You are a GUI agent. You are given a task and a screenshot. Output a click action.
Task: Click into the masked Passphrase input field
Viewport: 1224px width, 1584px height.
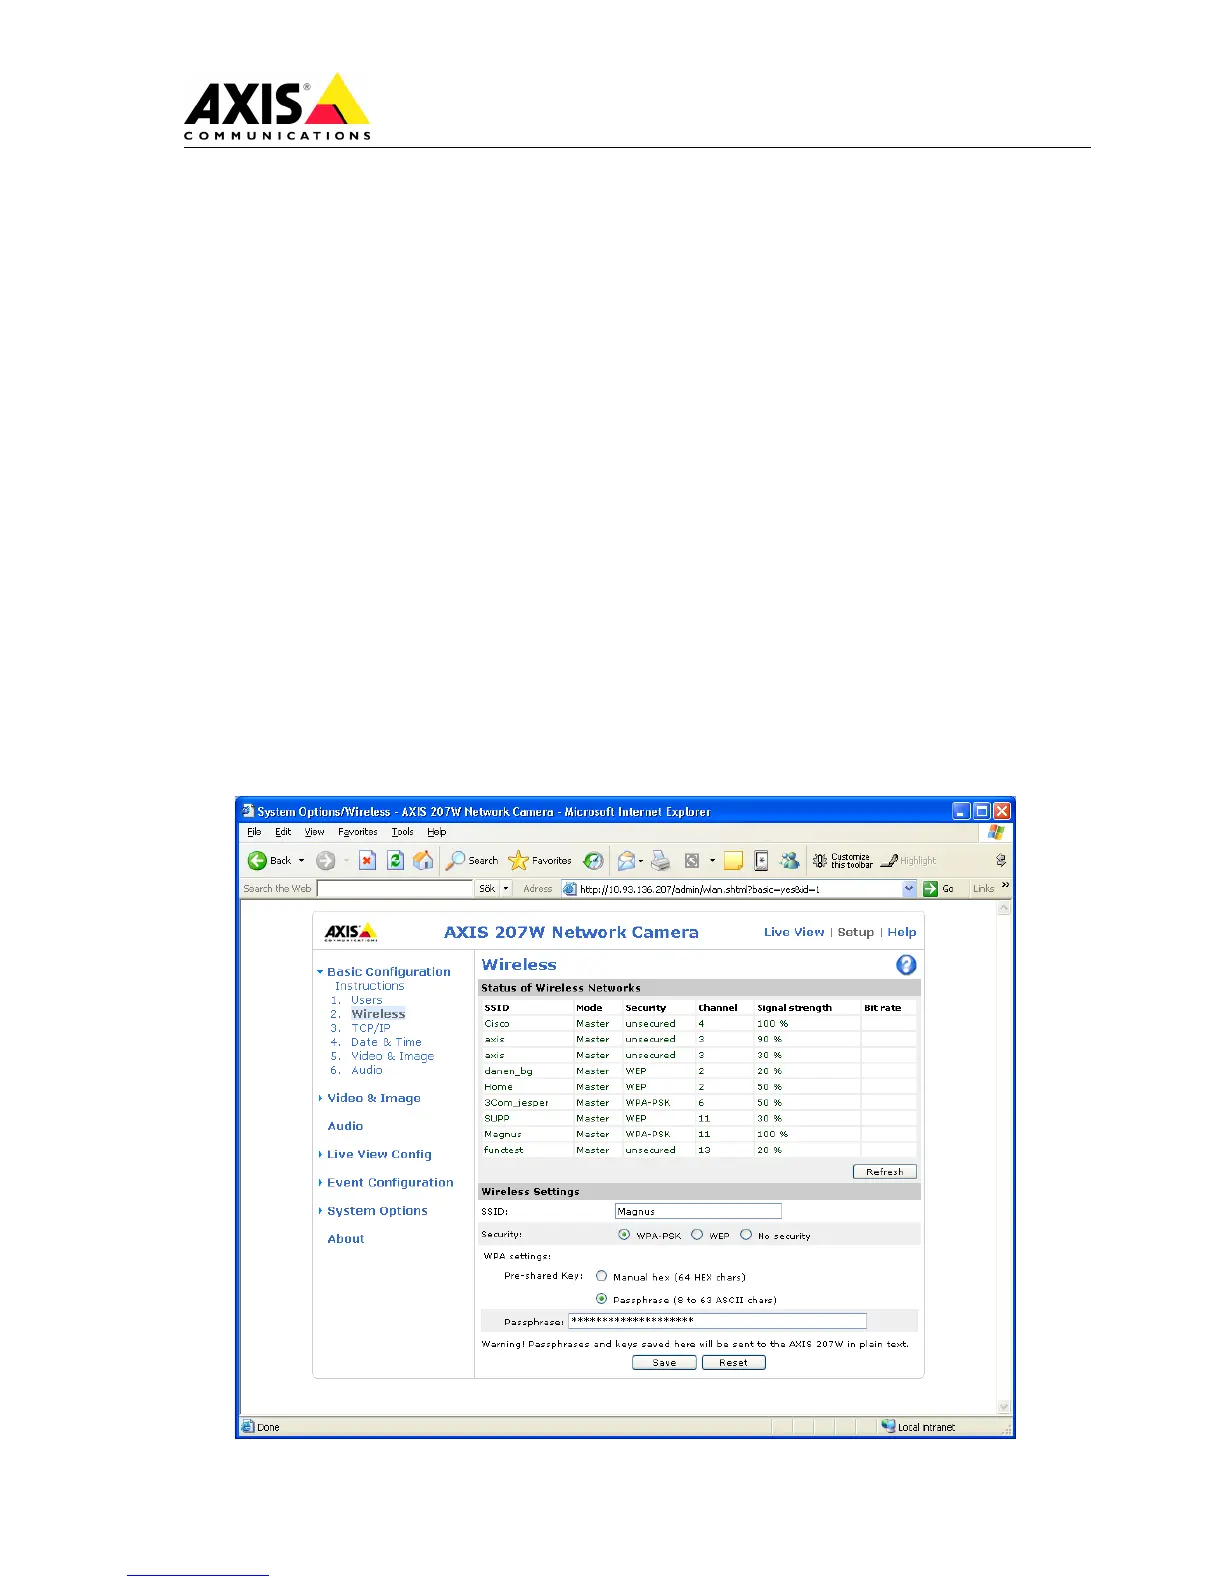click(717, 1321)
